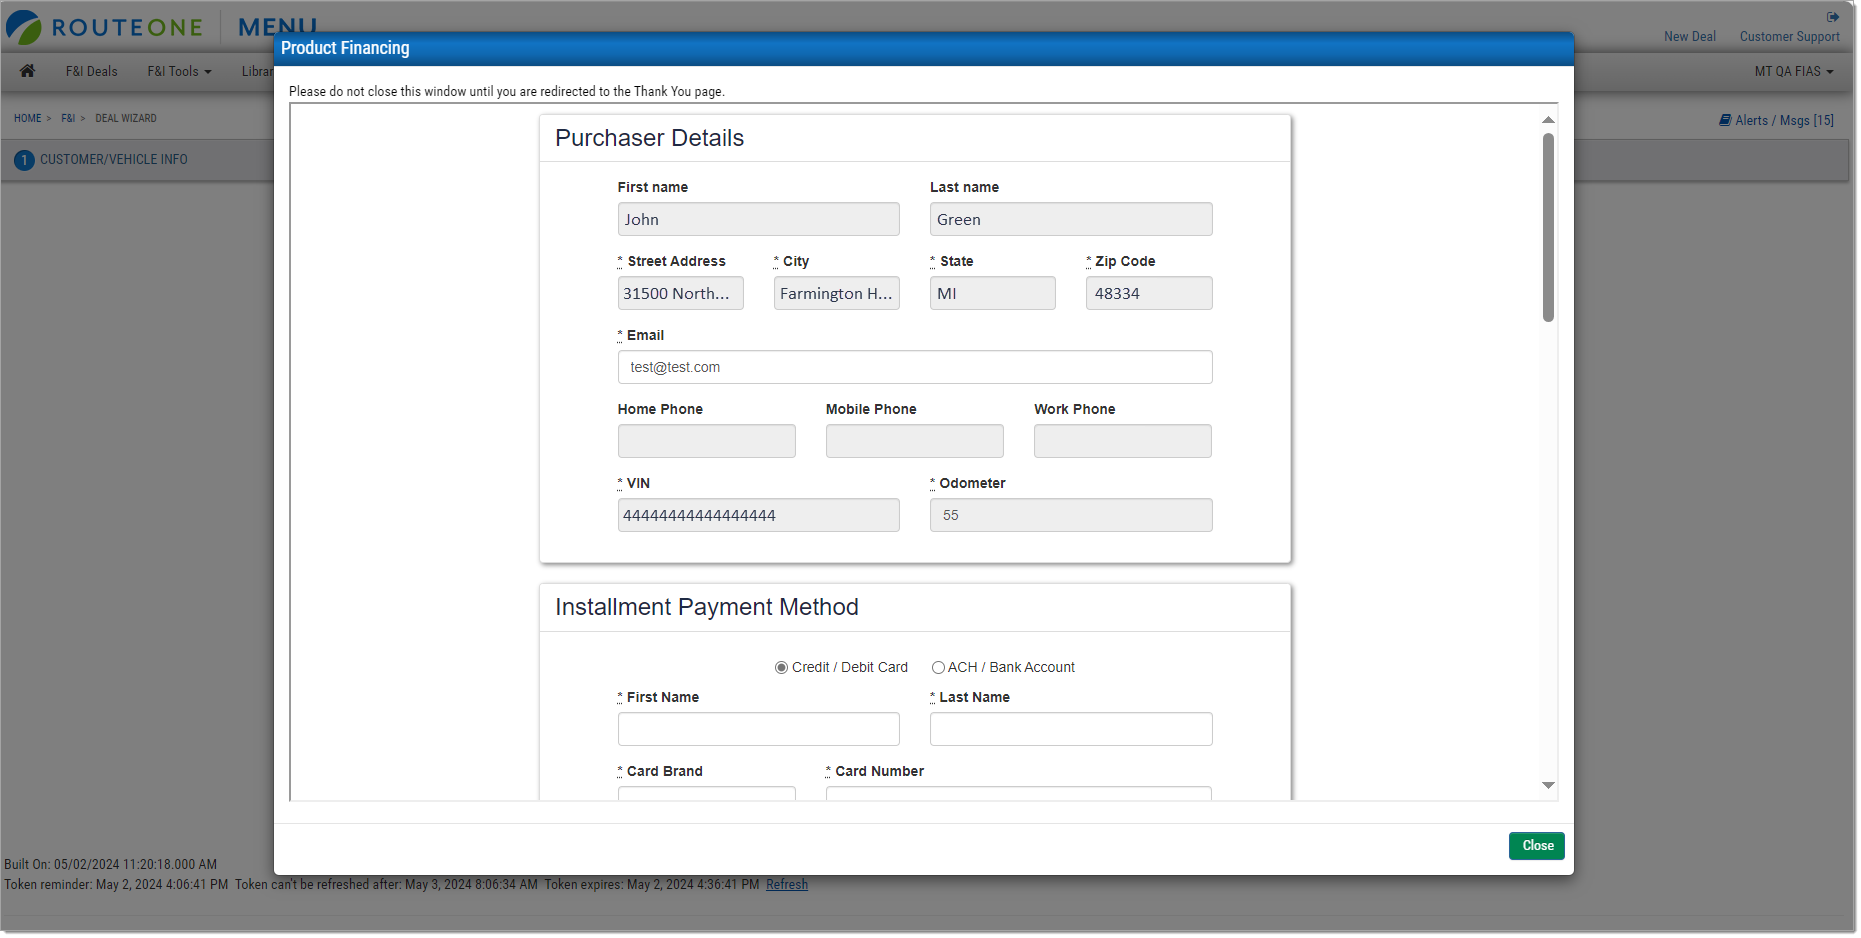
Task: Click the Street Address field
Action: point(680,294)
